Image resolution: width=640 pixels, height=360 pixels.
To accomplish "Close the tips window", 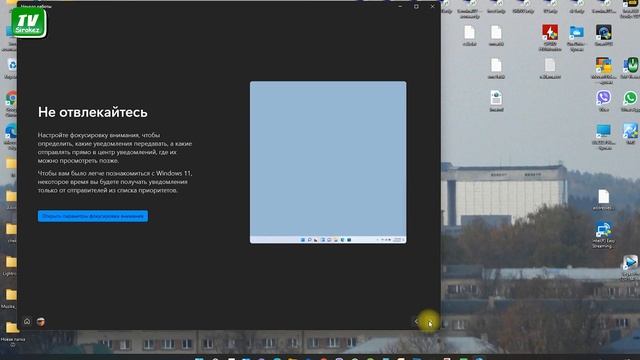I will pos(432,7).
